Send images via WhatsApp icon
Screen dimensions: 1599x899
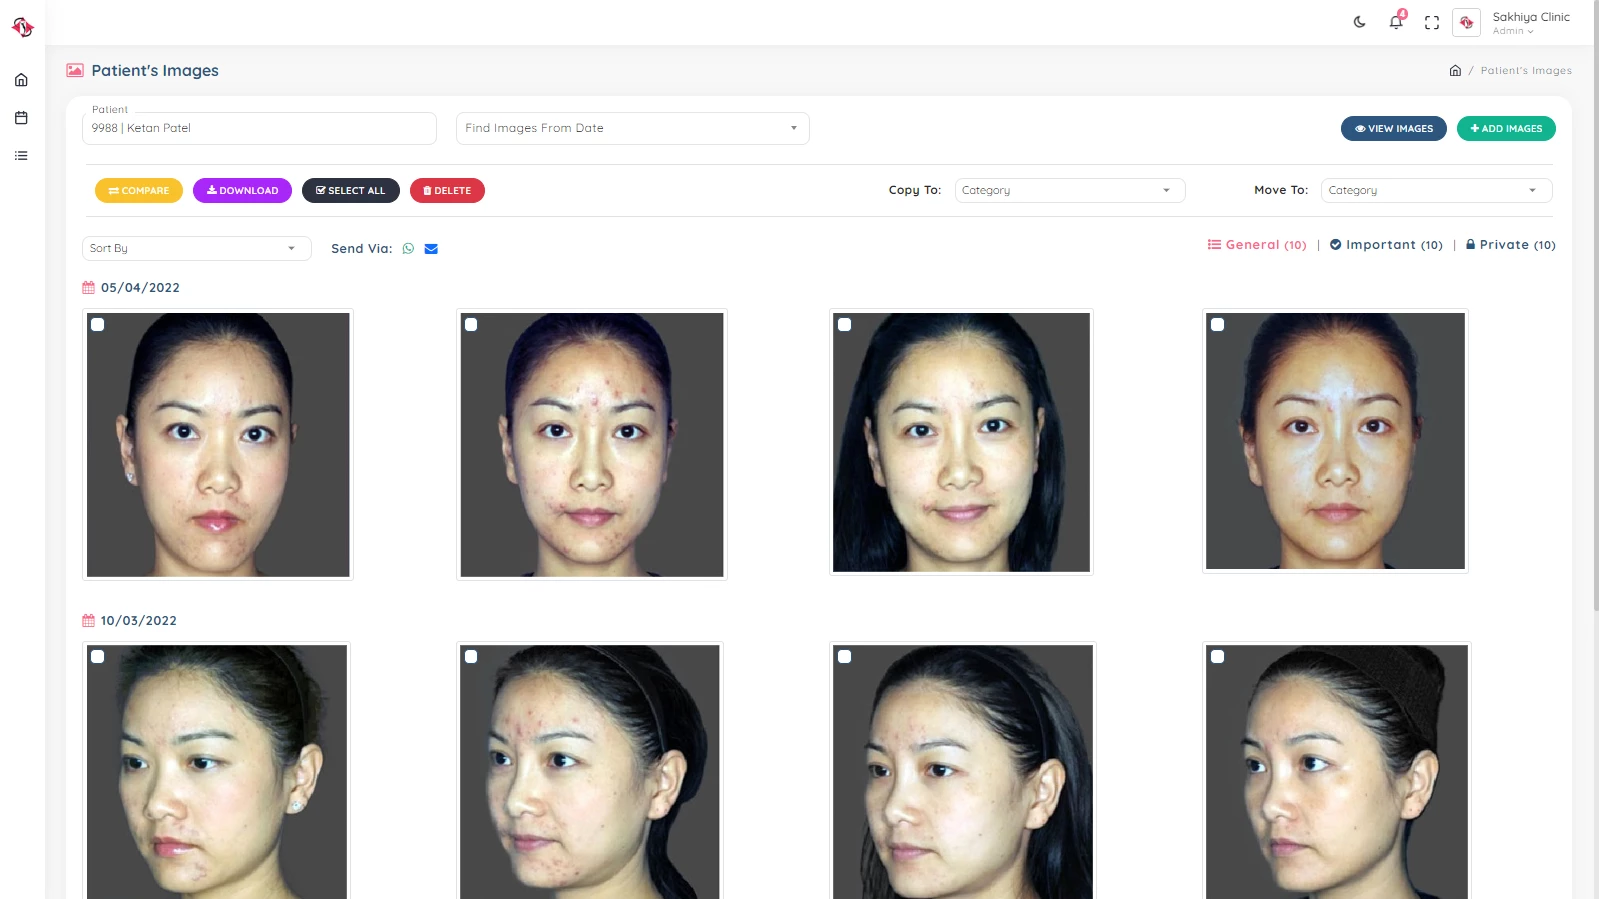(408, 249)
